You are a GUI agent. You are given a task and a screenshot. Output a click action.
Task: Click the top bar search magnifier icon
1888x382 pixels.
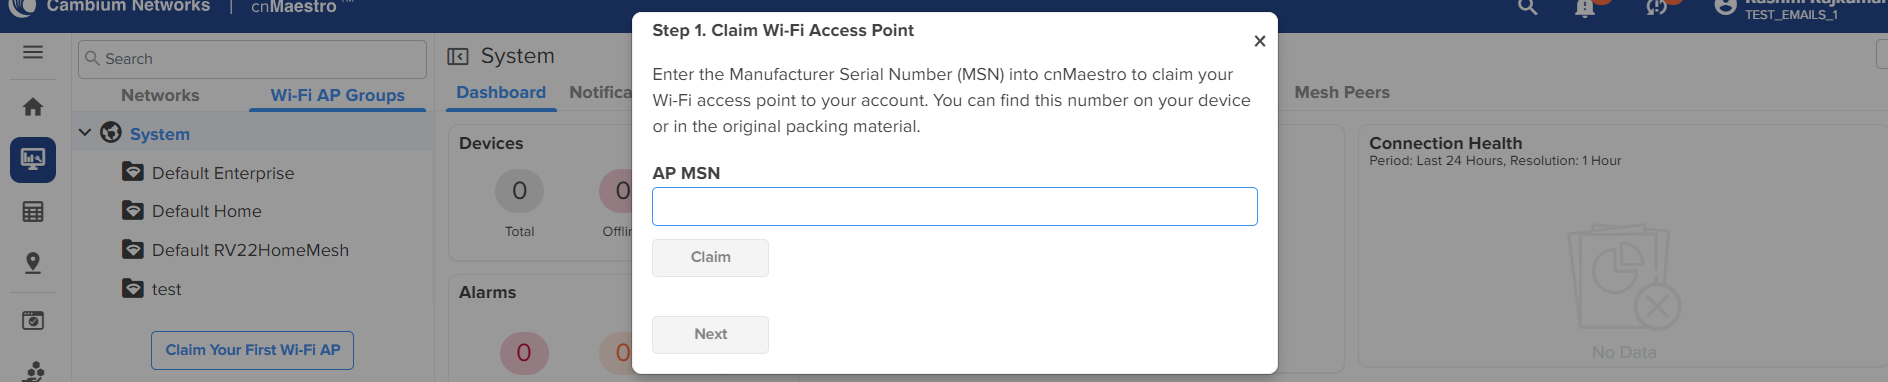(1528, 8)
